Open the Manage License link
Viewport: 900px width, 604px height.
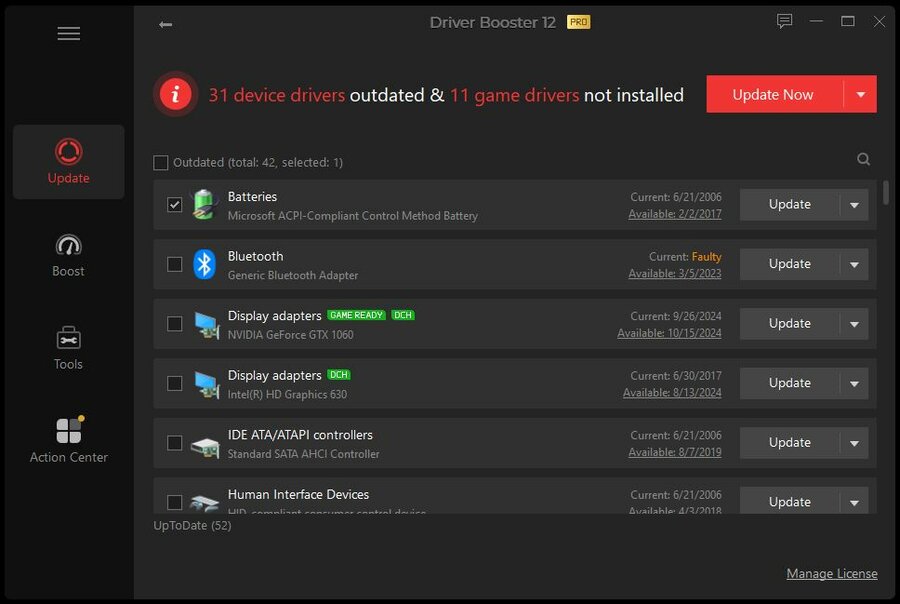click(x=831, y=574)
